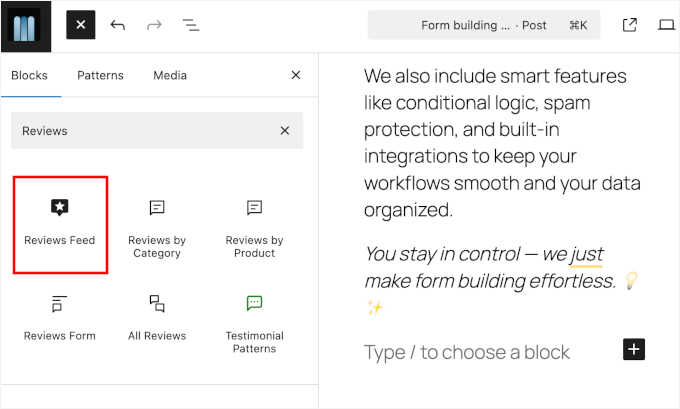Add the Reviews Form block
Image resolution: width=680 pixels, height=409 pixels.
(60, 318)
